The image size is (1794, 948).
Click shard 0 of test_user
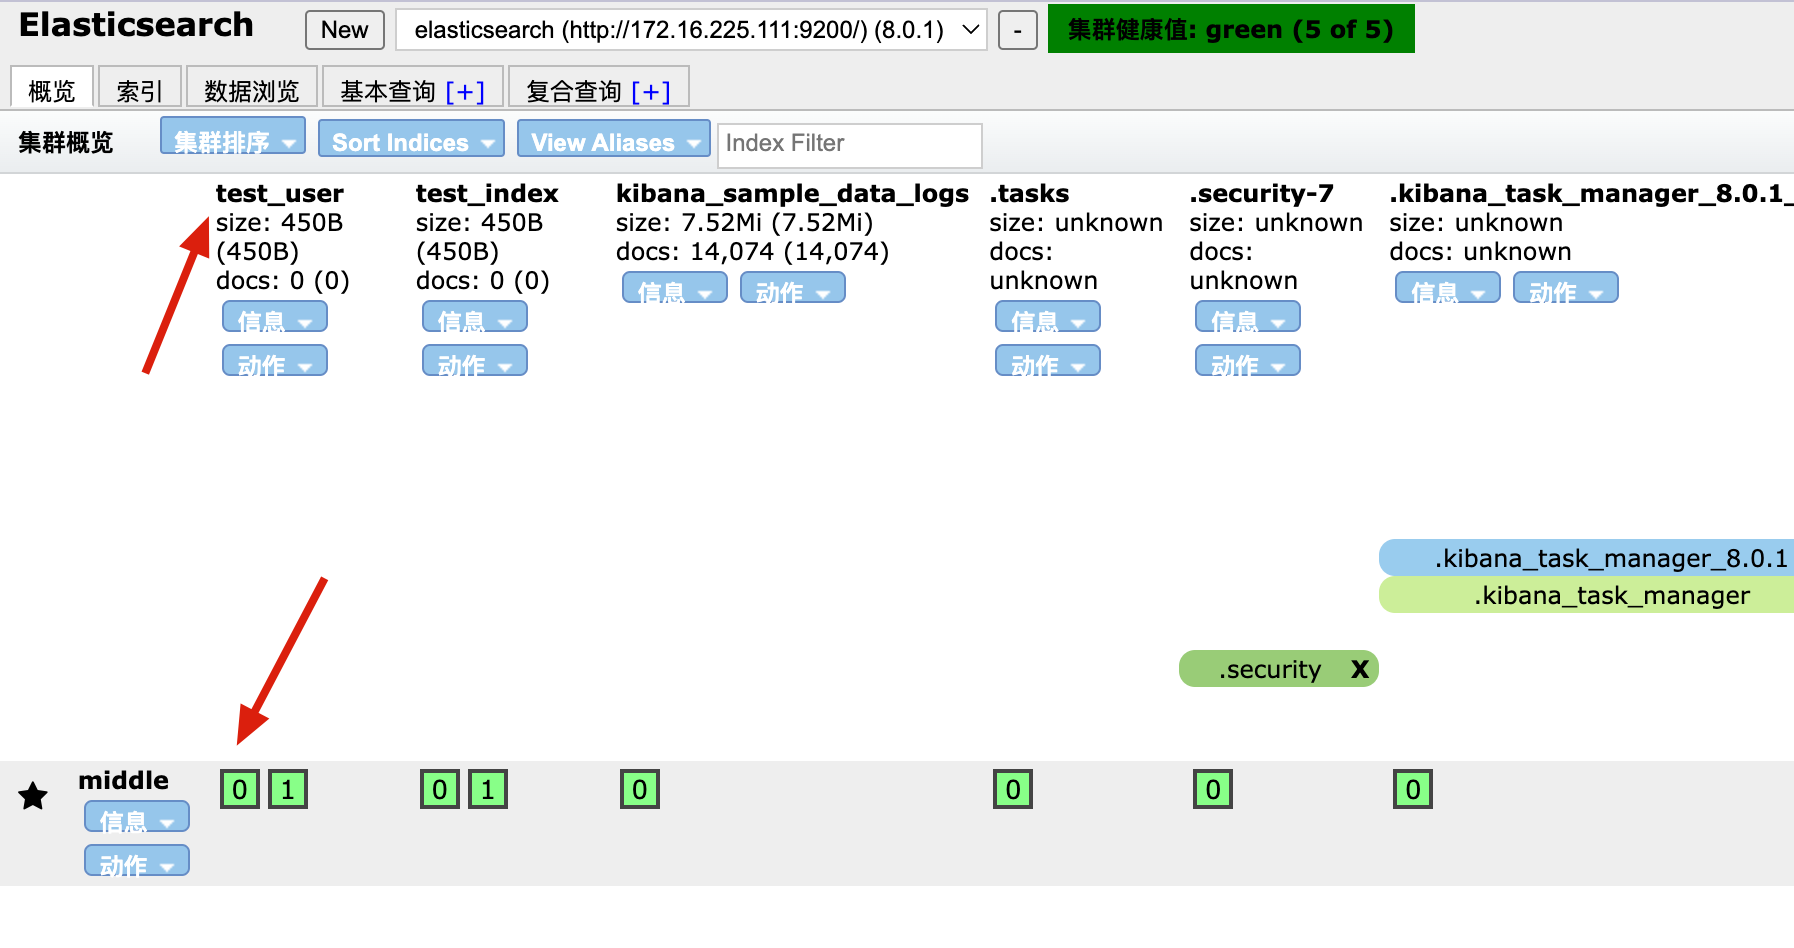click(x=240, y=790)
